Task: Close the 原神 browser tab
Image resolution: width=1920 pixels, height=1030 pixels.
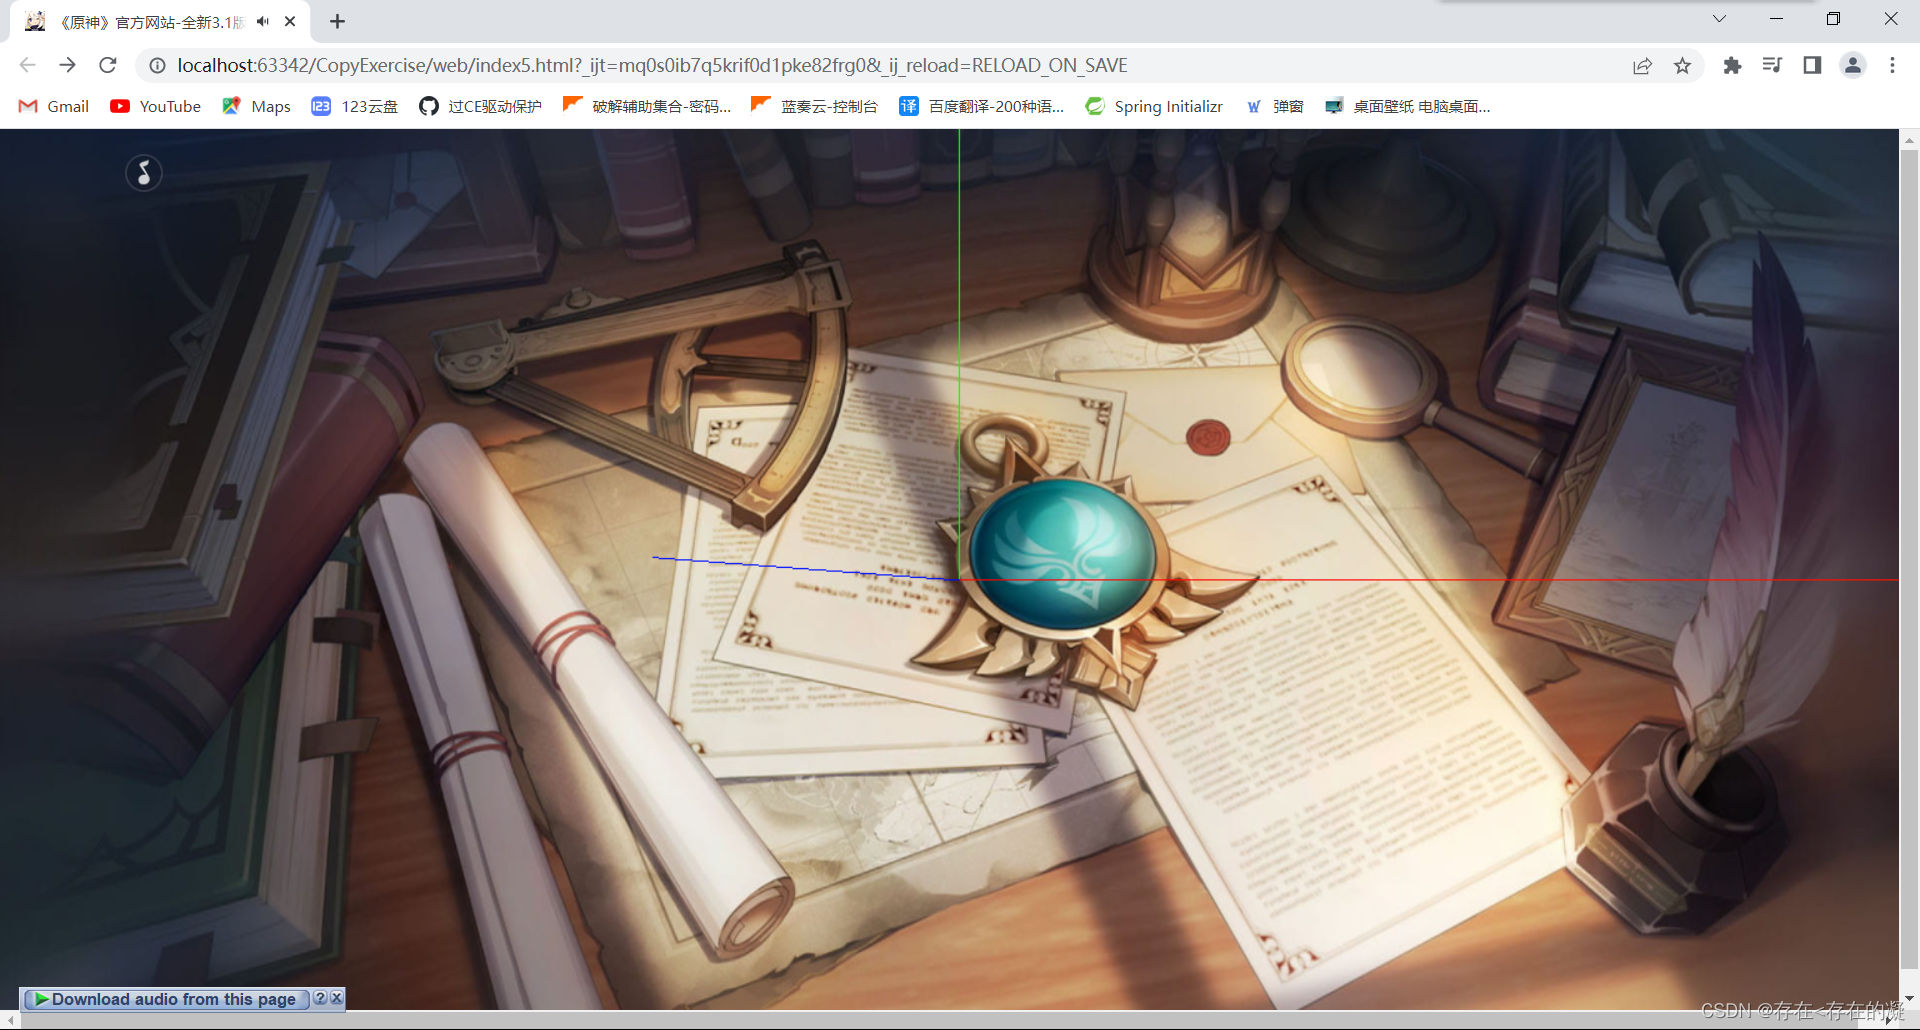Action: click(290, 21)
